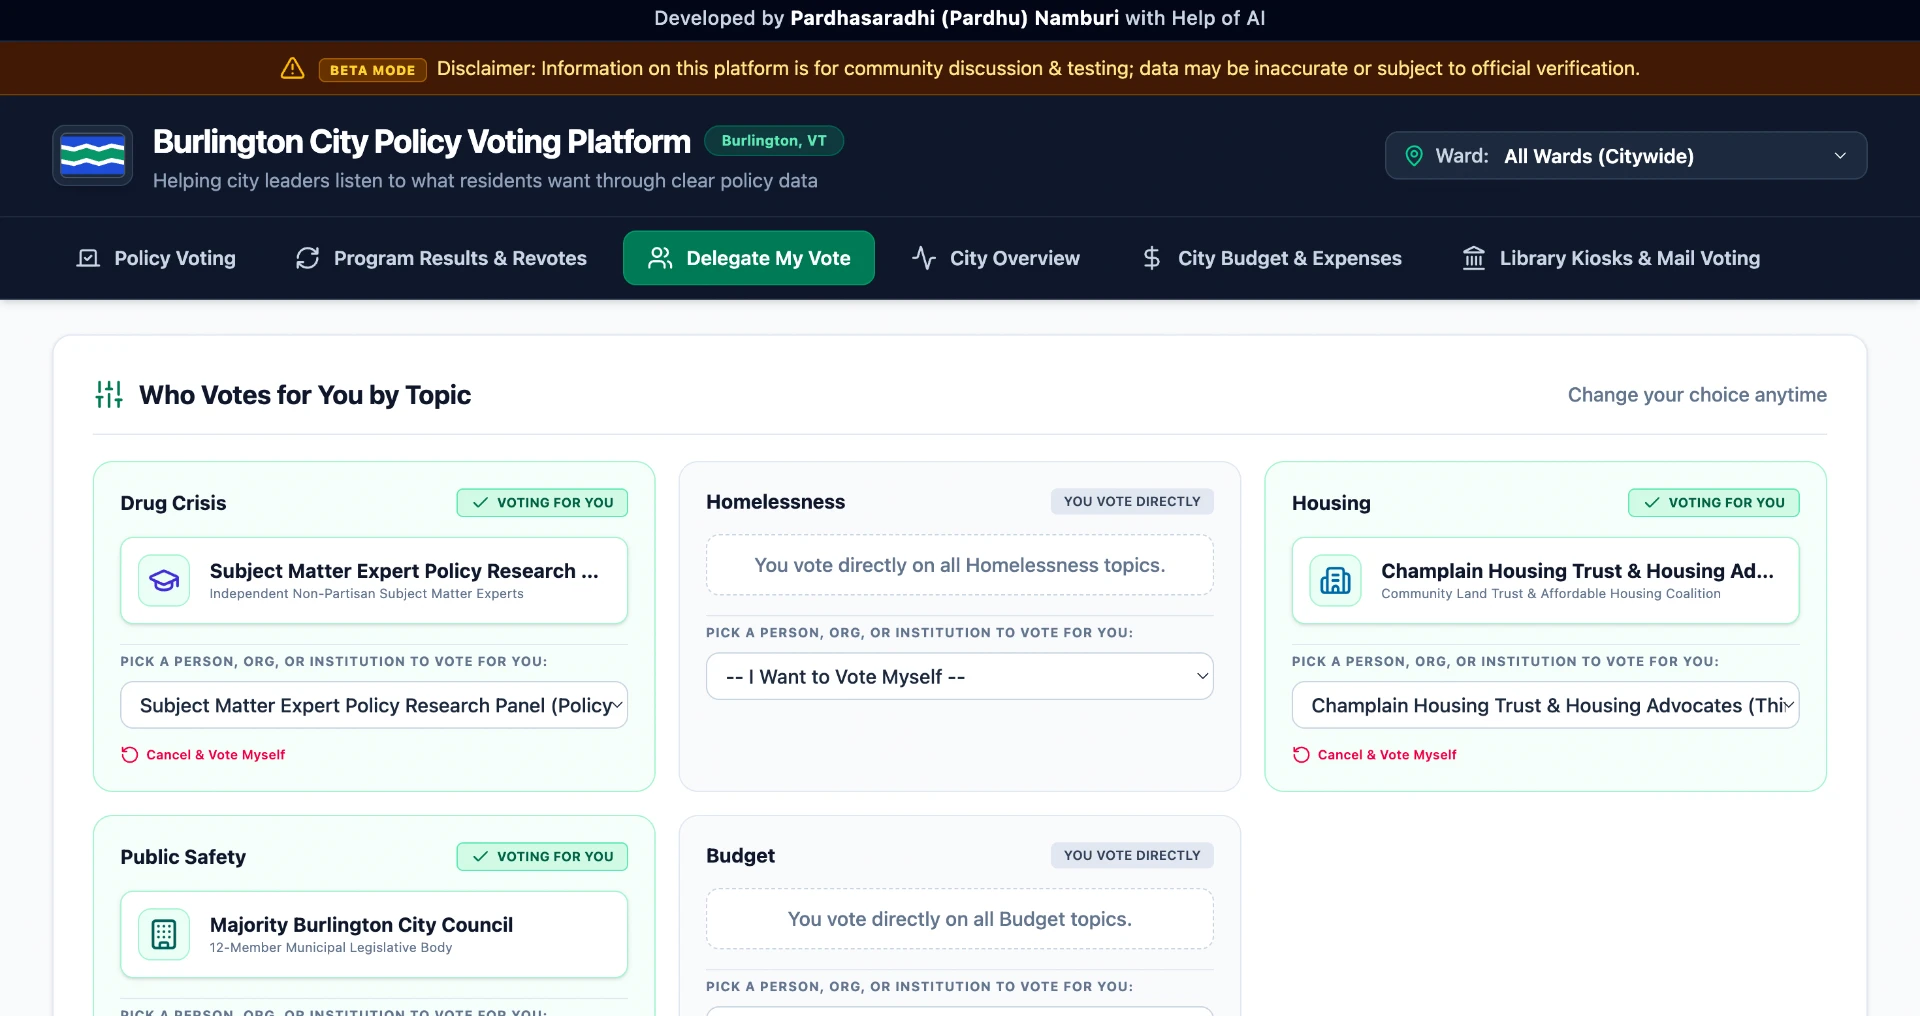Image resolution: width=1920 pixels, height=1016 pixels.
Task: Click the warning triangle icon in disclaimer banner
Action: [292, 68]
